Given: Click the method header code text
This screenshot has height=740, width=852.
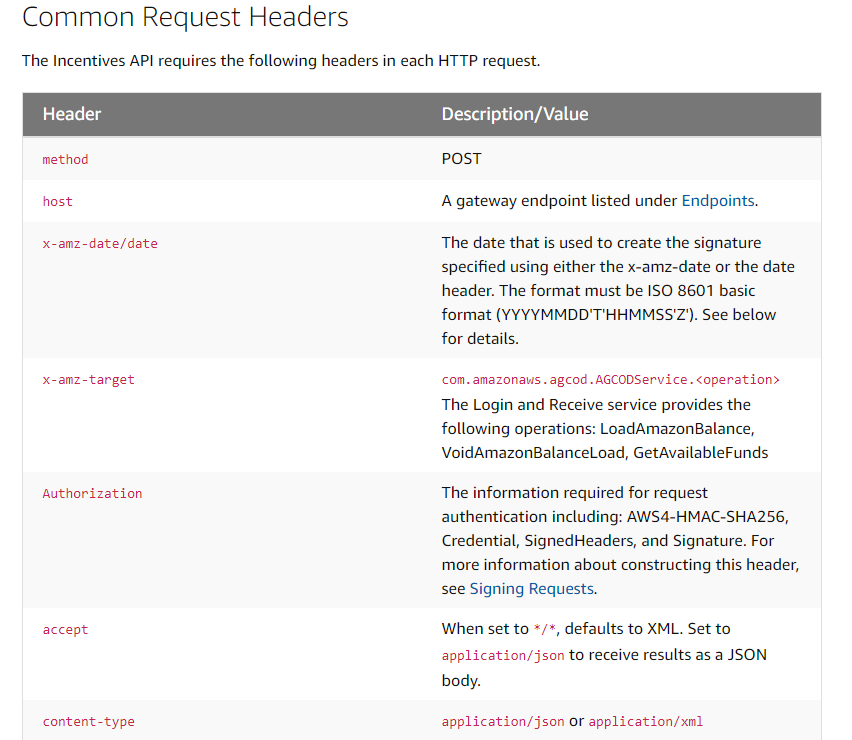Looking at the screenshot, I should click(65, 159).
